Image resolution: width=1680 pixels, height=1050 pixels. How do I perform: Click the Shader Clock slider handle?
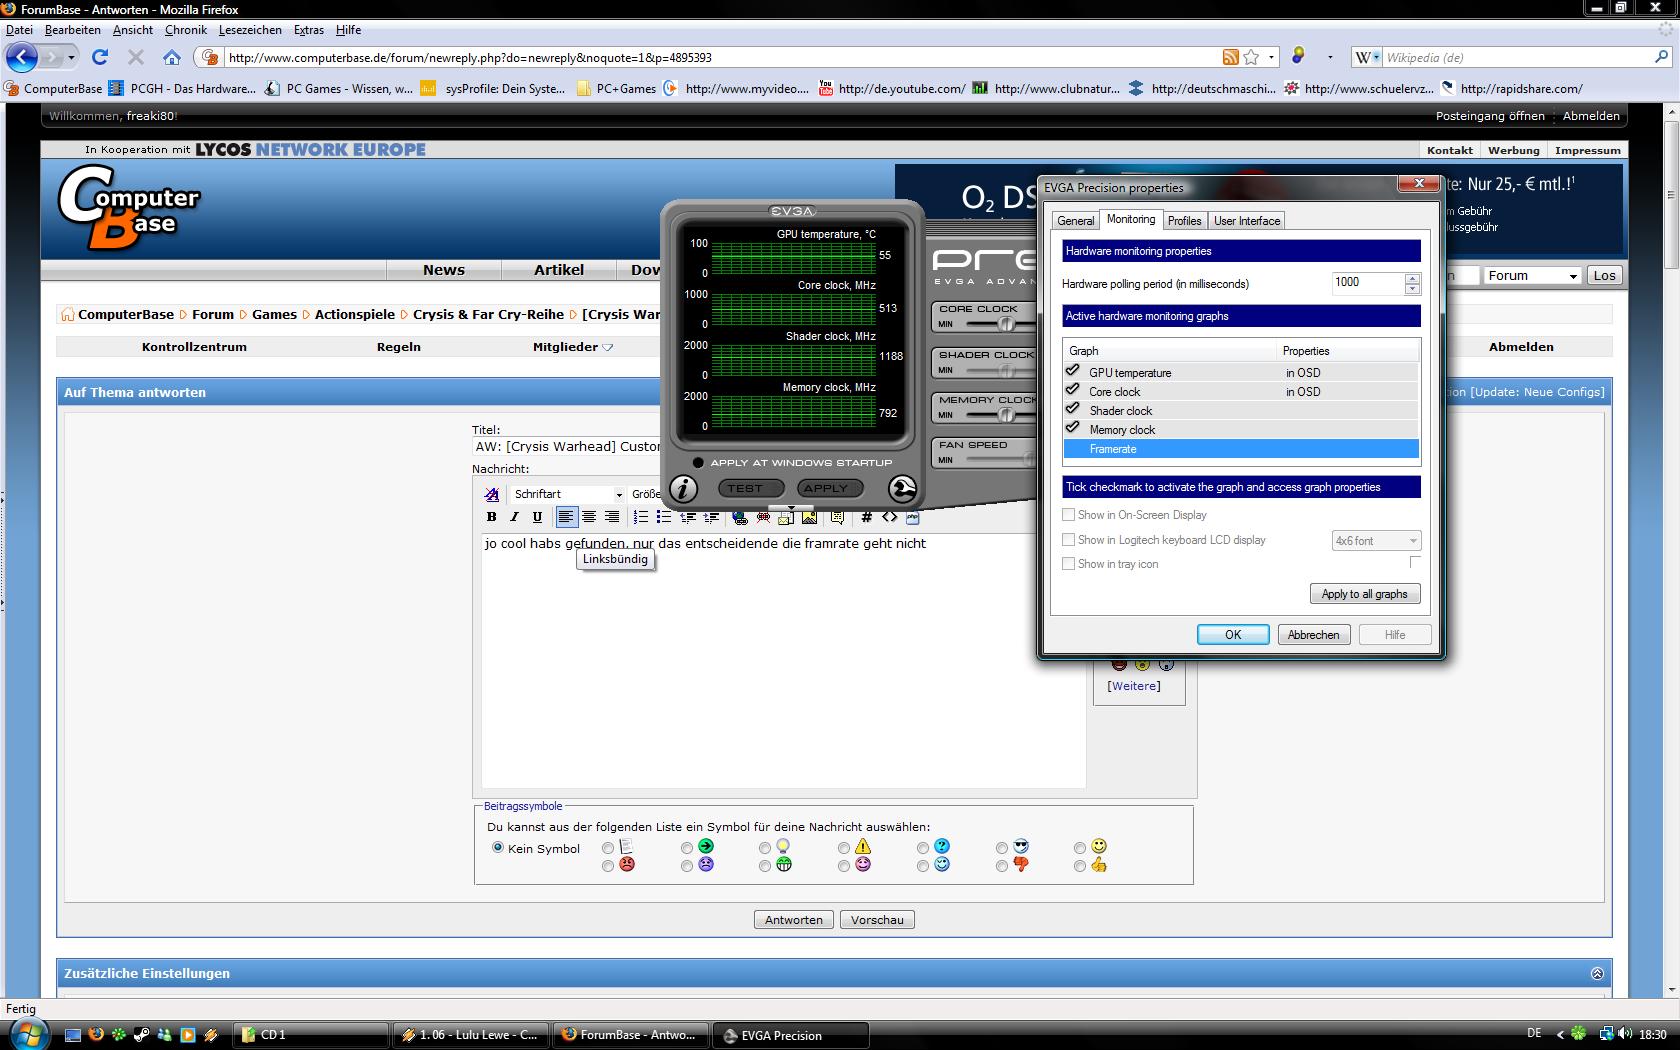coord(1007,370)
